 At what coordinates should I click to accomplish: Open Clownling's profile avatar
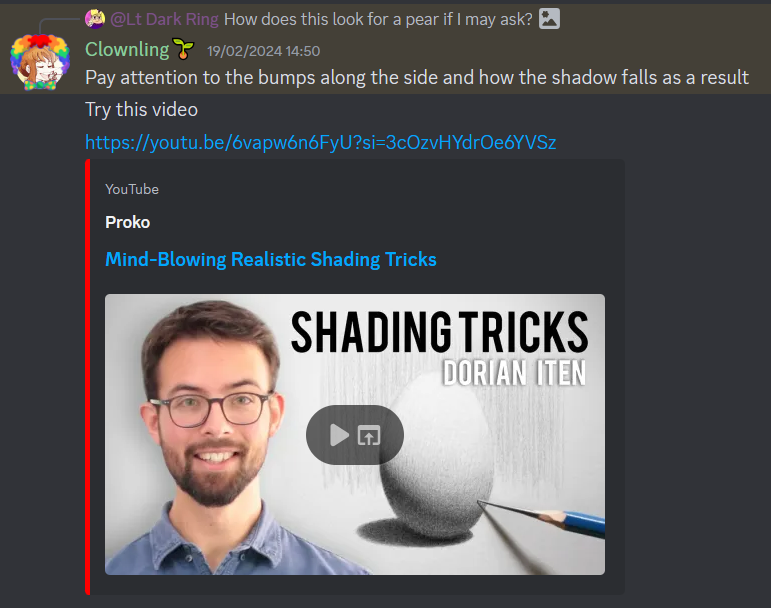(40, 62)
